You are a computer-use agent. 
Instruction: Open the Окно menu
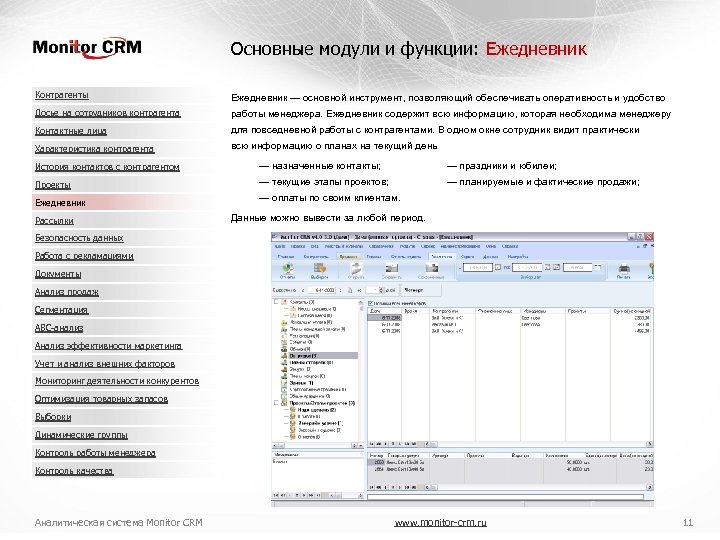[x=490, y=247]
